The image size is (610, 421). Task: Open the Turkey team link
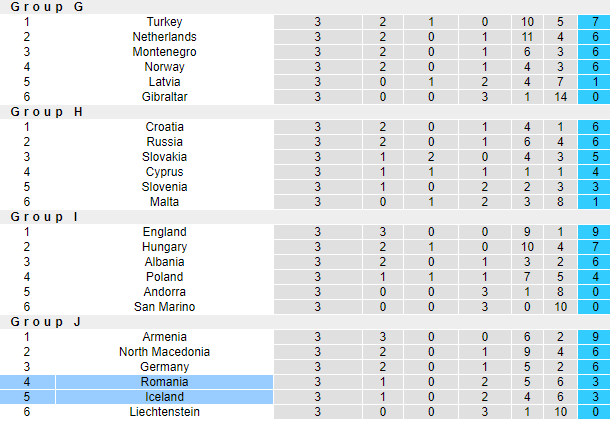click(164, 21)
